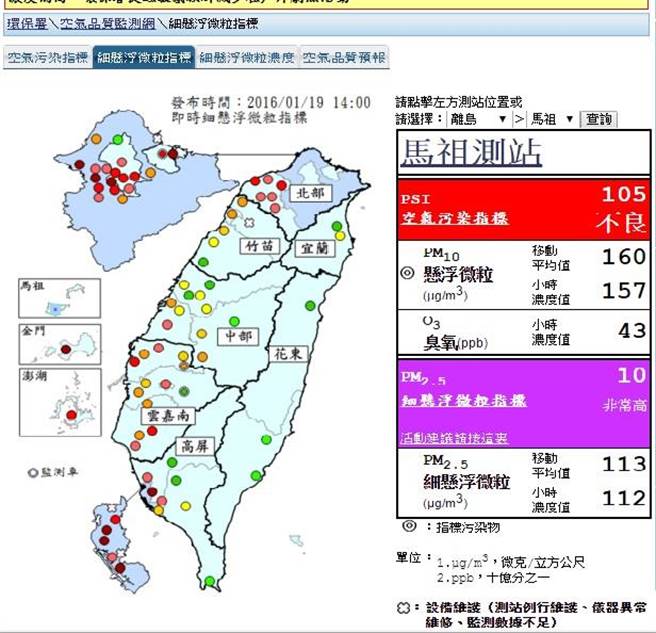Open the 環保署 breadcrumb link
The image size is (656, 633).
[27, 23]
